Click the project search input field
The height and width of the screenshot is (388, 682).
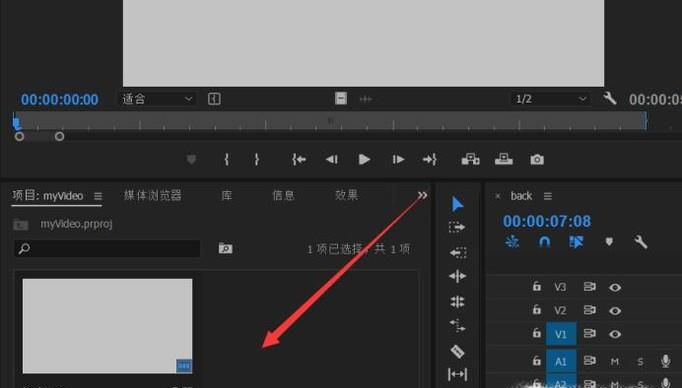pyautogui.click(x=107, y=248)
